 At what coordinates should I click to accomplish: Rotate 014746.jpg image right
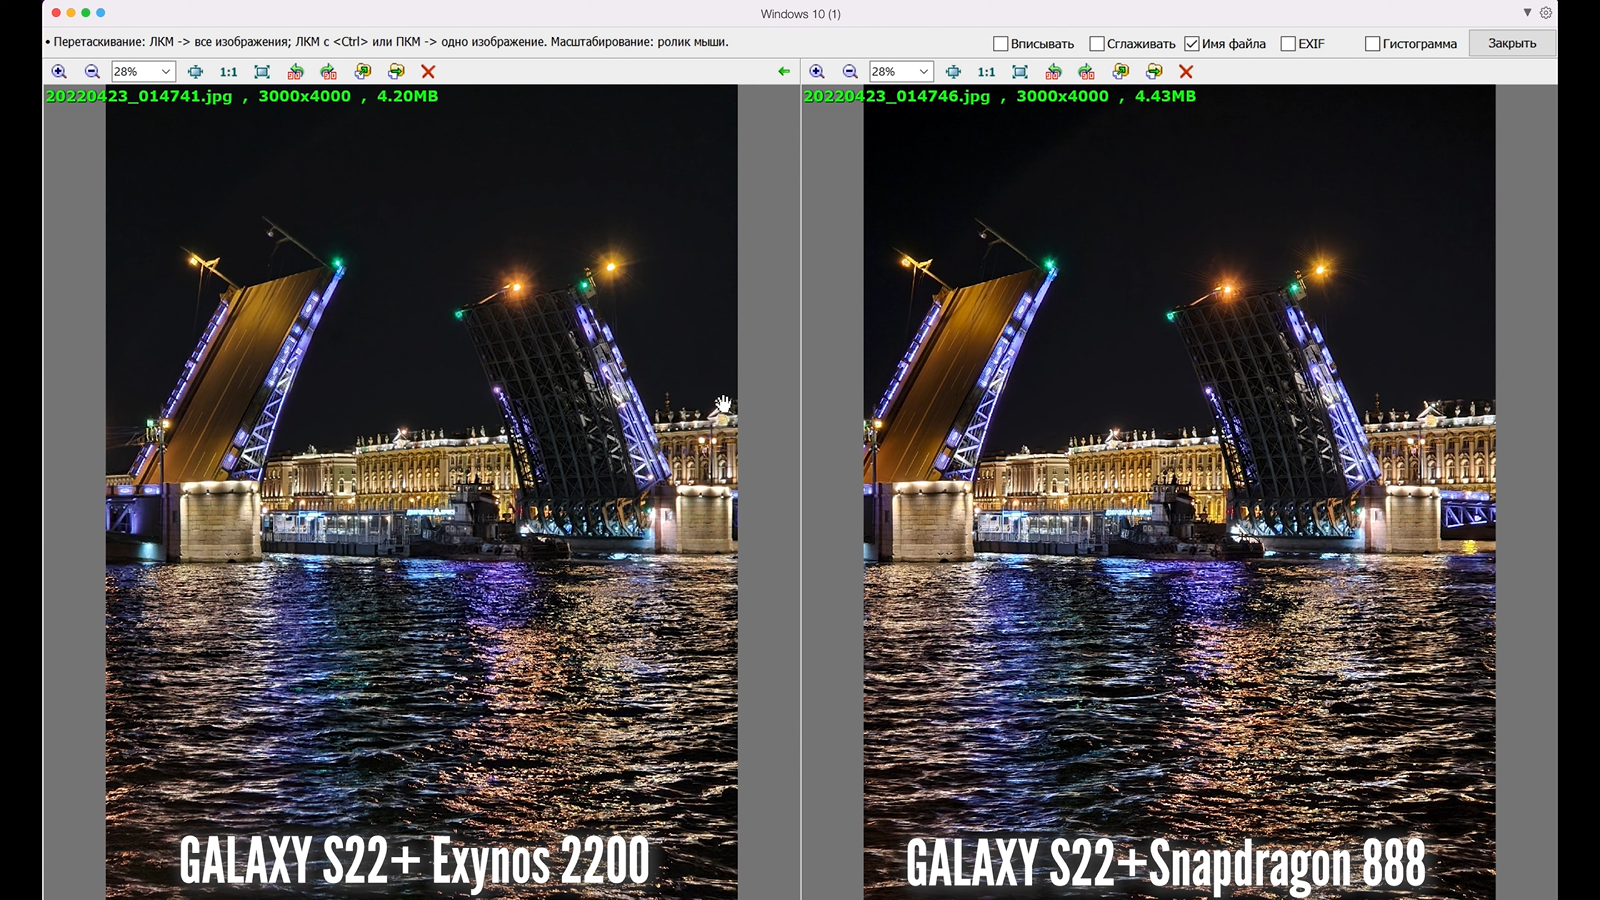1086,72
